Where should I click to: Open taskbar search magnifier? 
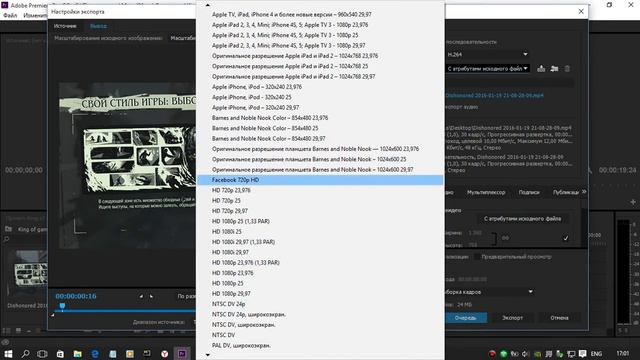25,353
